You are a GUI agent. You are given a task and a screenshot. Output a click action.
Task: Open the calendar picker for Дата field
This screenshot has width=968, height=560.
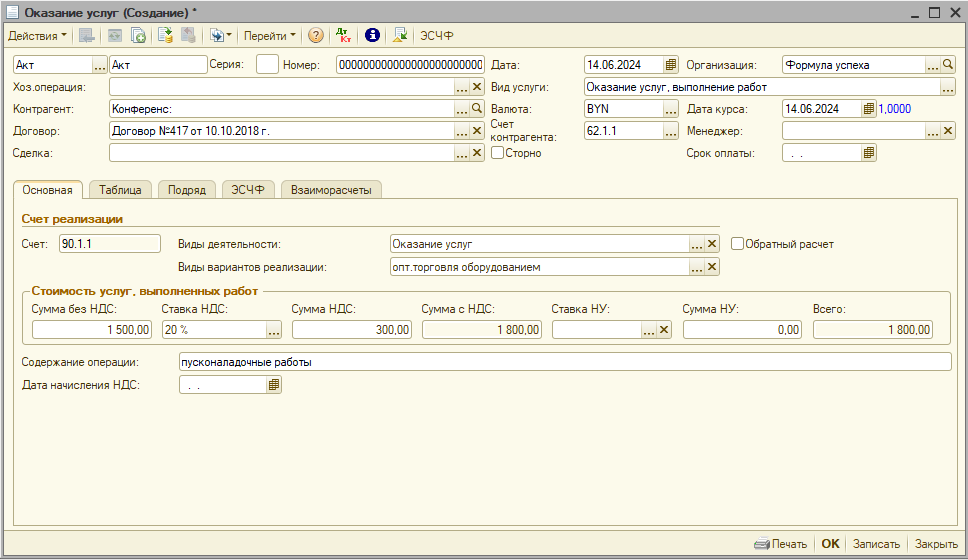(671, 65)
